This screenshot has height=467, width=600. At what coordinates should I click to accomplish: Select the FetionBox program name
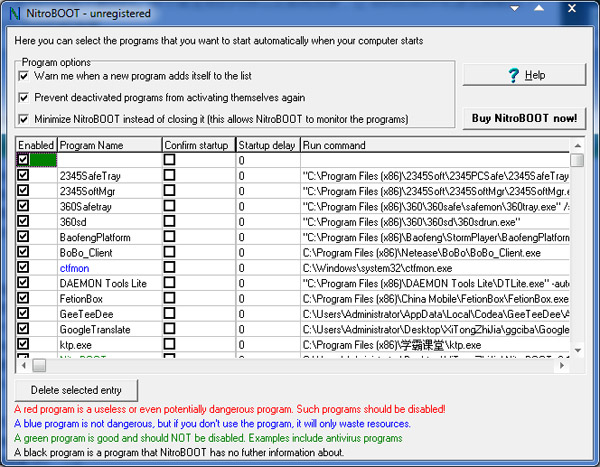click(81, 299)
